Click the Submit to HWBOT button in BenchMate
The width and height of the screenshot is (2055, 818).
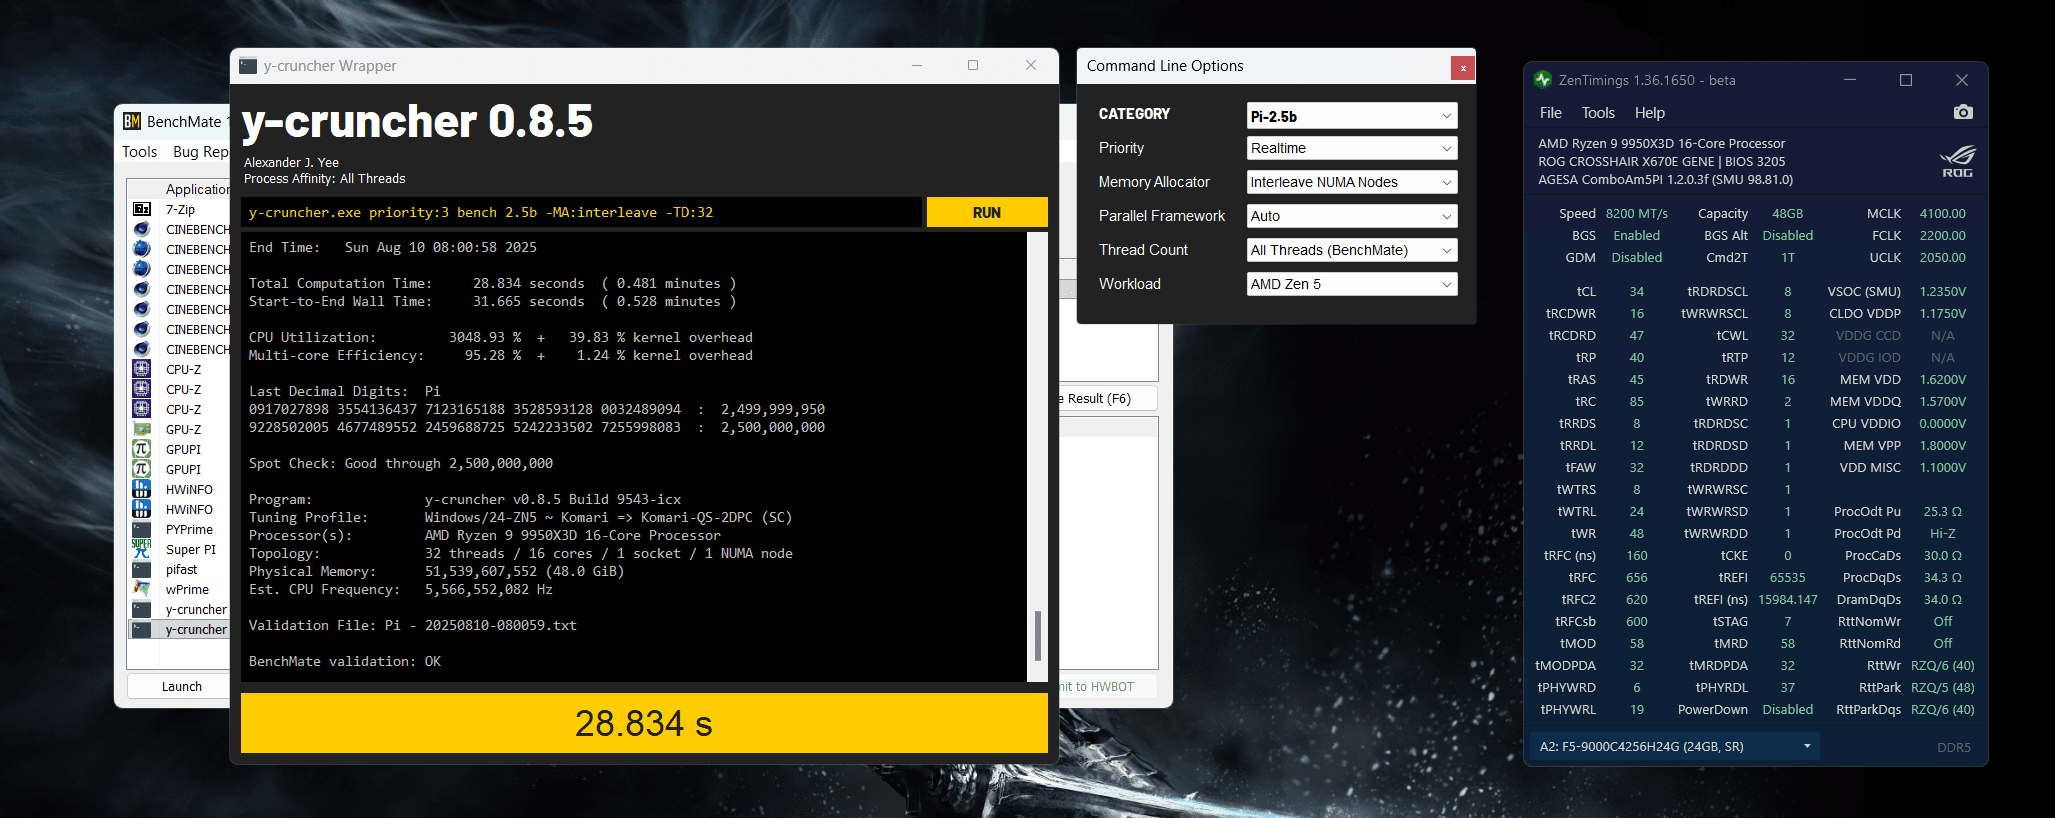(x=1108, y=687)
